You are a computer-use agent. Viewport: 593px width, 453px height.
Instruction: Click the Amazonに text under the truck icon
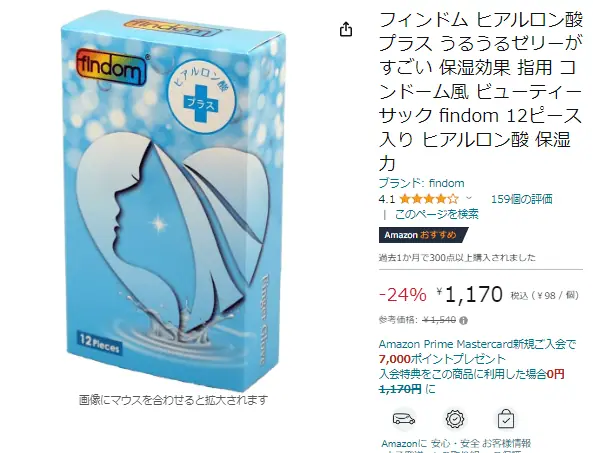pos(404,443)
